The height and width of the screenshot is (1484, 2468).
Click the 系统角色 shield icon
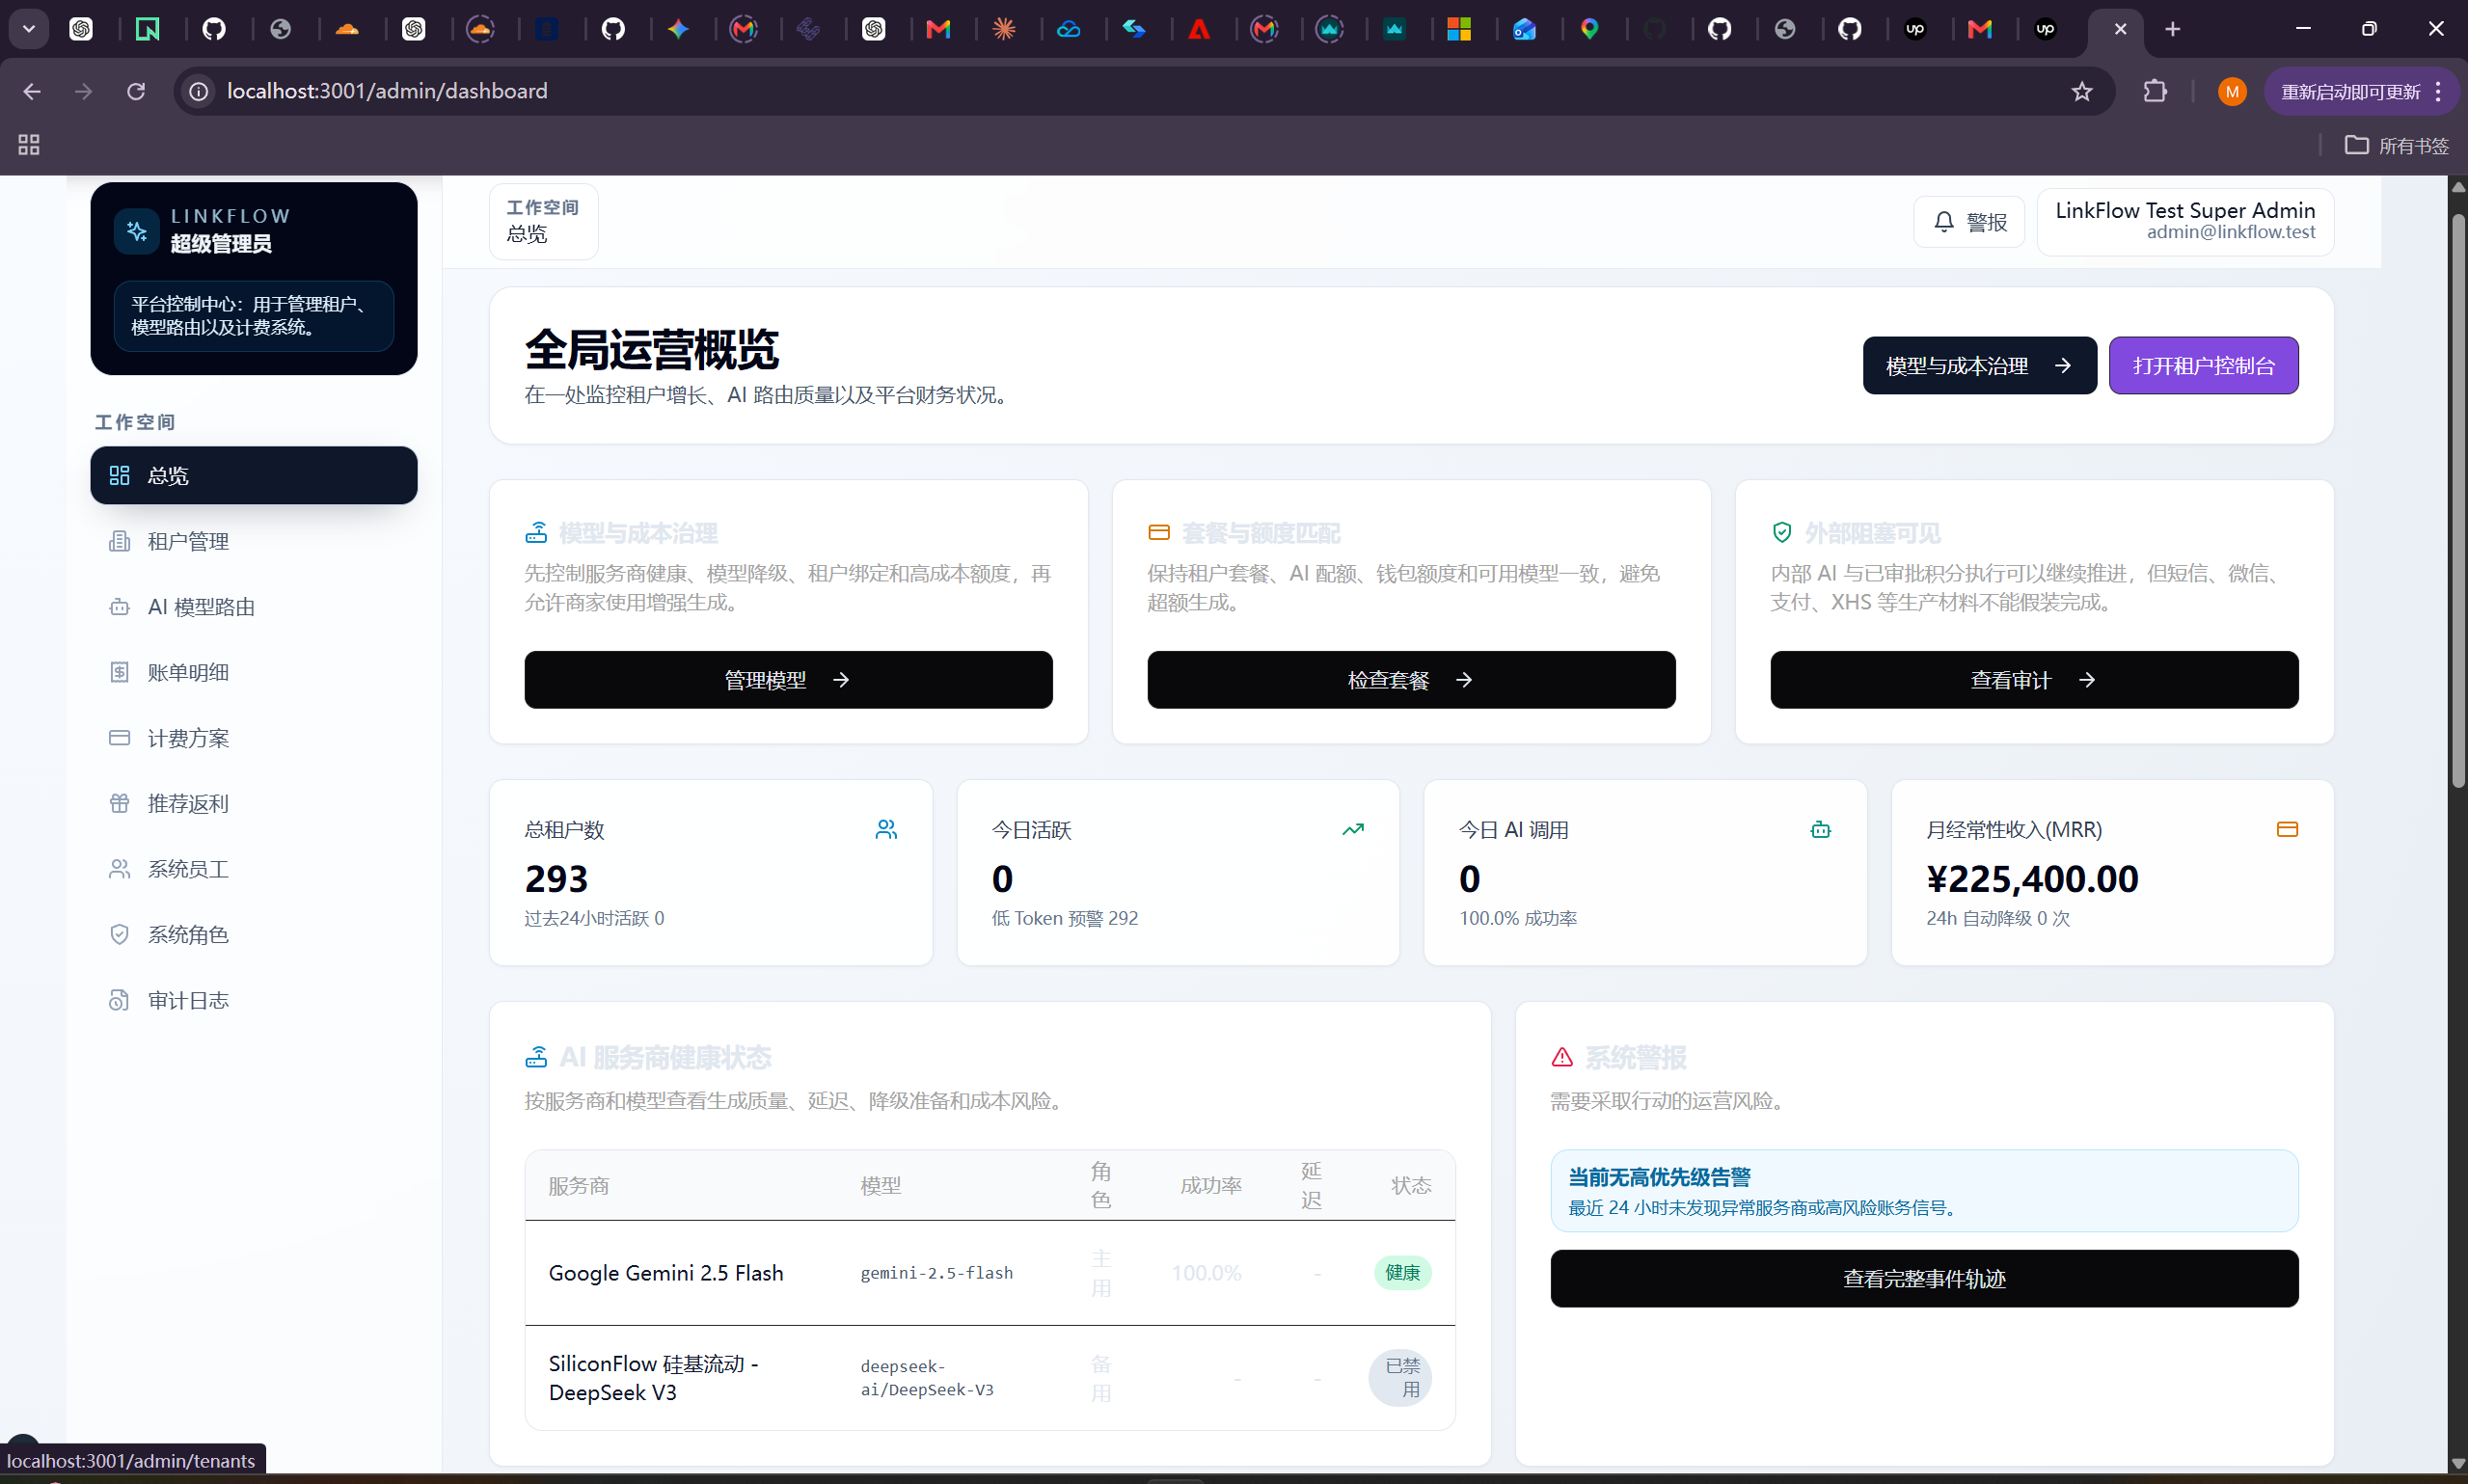point(119,934)
